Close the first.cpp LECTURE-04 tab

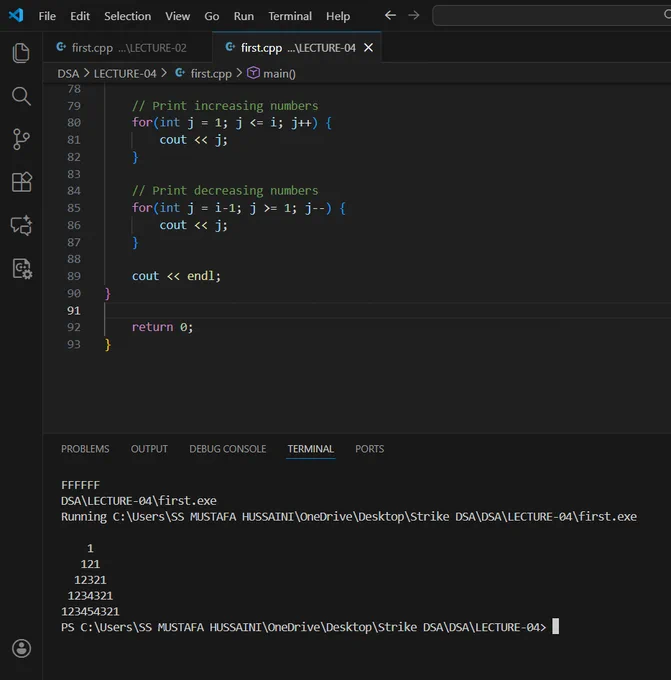pyautogui.click(x=368, y=48)
